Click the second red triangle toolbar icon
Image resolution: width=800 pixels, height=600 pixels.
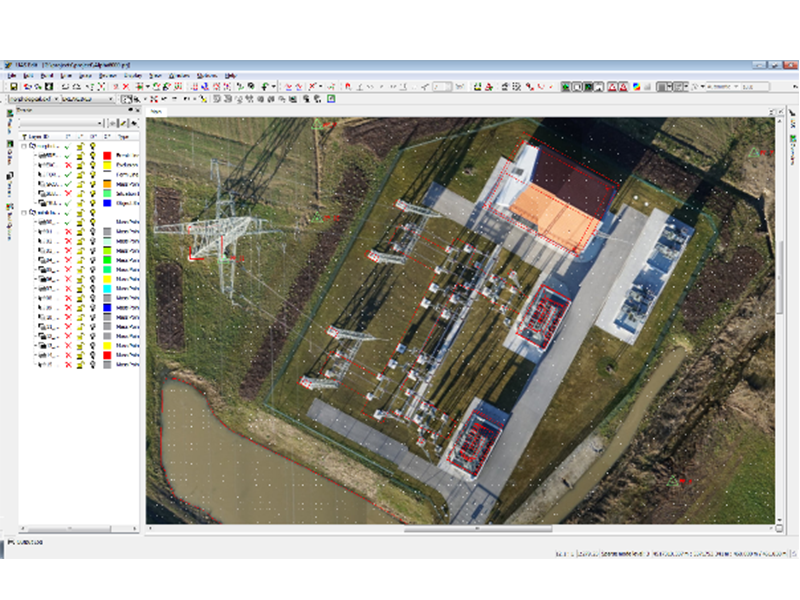[x=623, y=87]
